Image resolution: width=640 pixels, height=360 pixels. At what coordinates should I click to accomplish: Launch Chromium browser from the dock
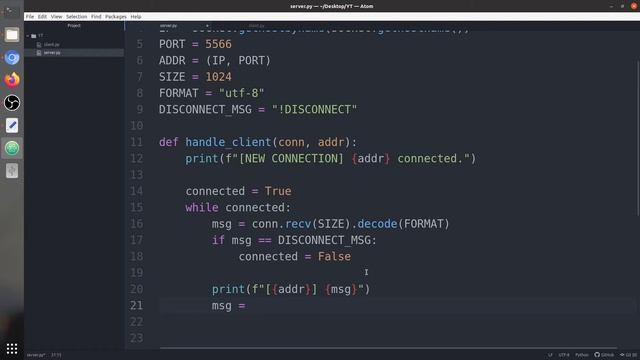[x=12, y=58]
